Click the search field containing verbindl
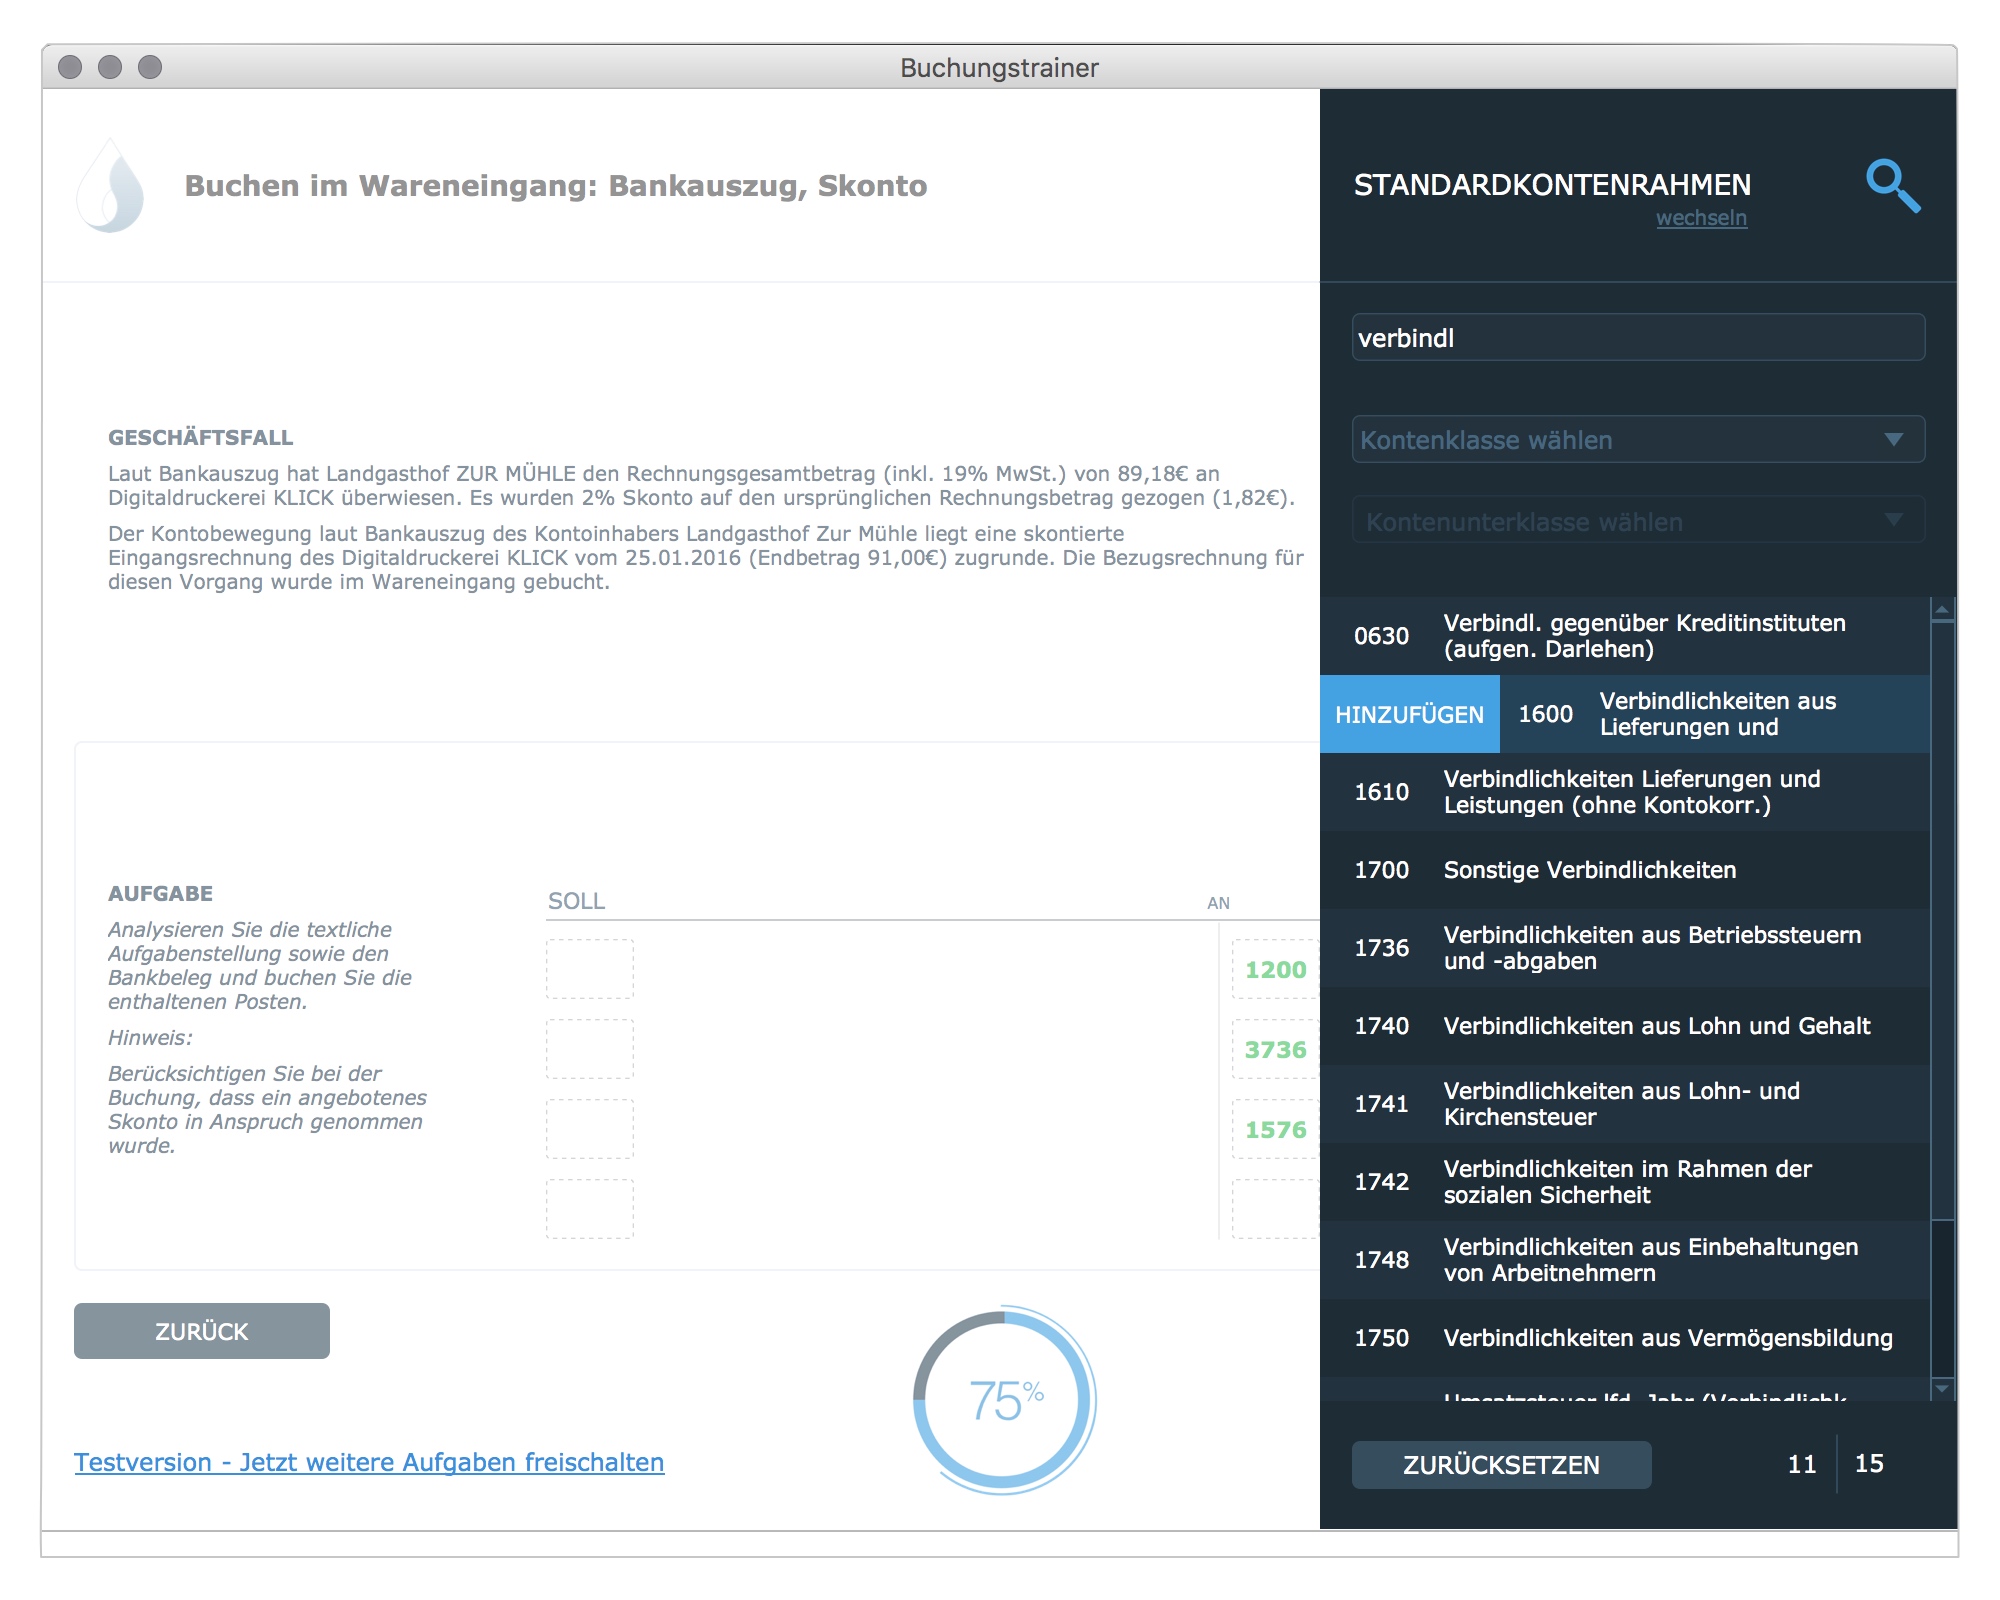 pos(1637,338)
